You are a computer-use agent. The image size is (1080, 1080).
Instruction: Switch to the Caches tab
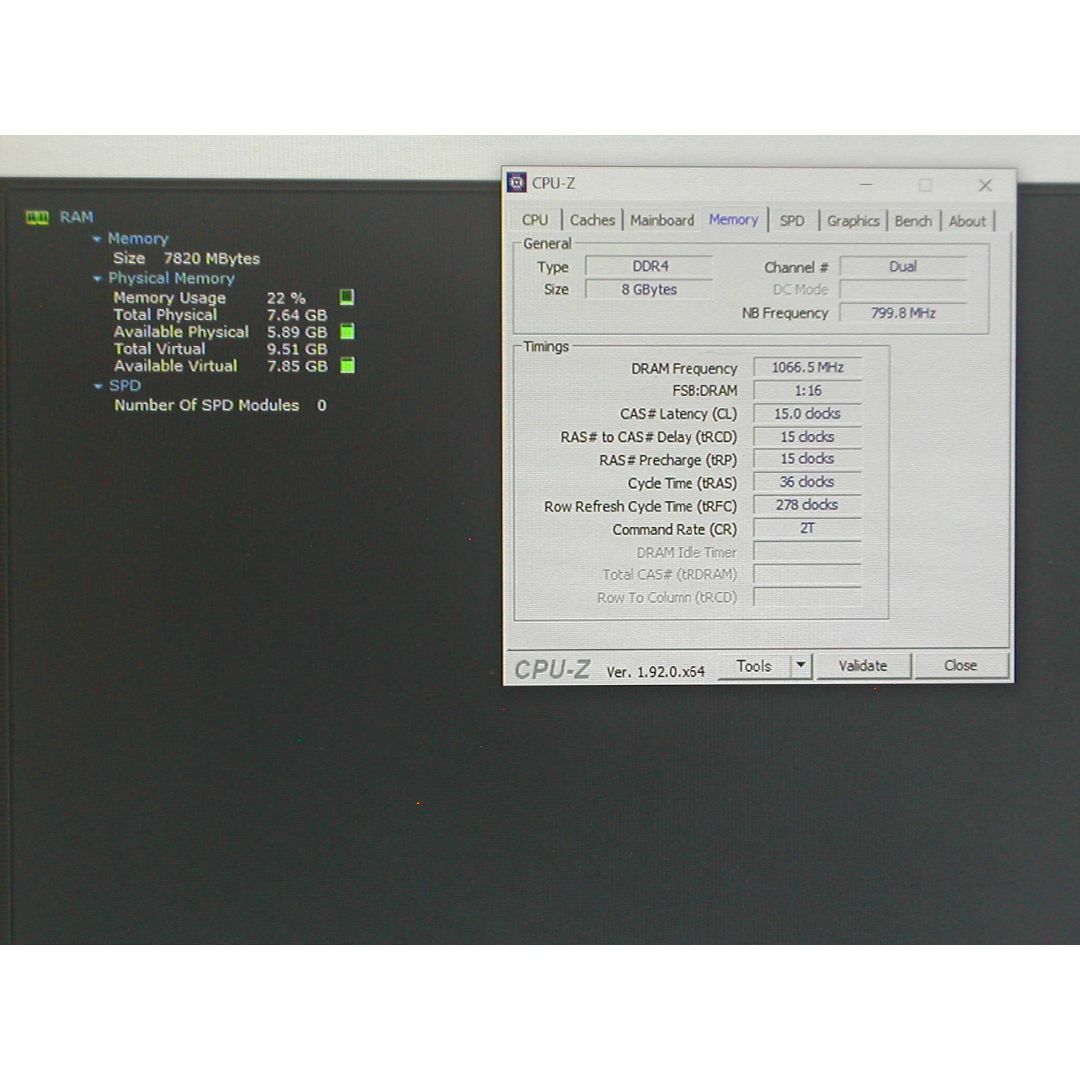tap(592, 220)
